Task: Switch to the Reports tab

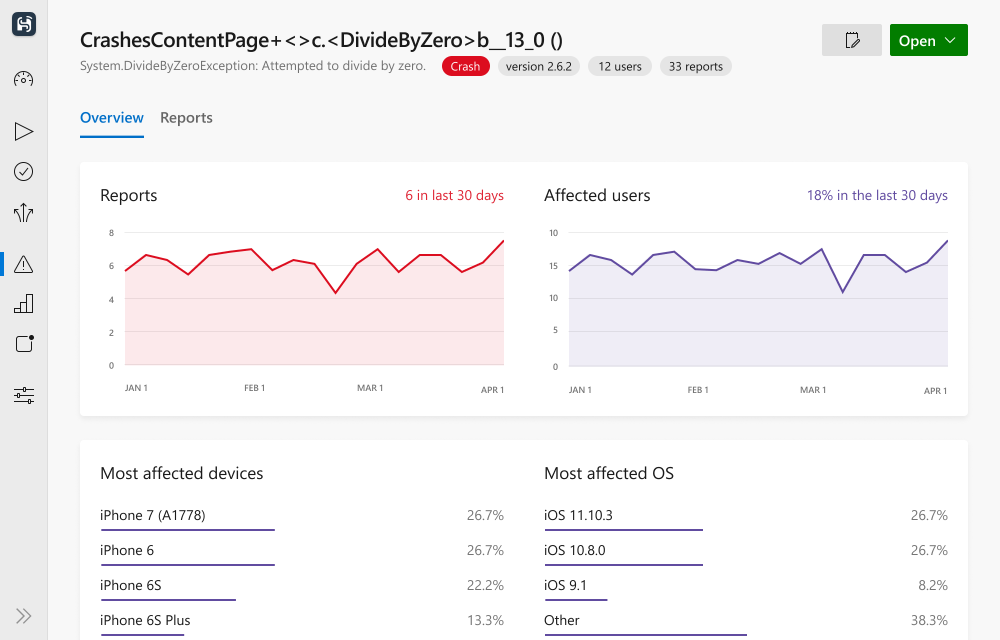Action: [186, 117]
